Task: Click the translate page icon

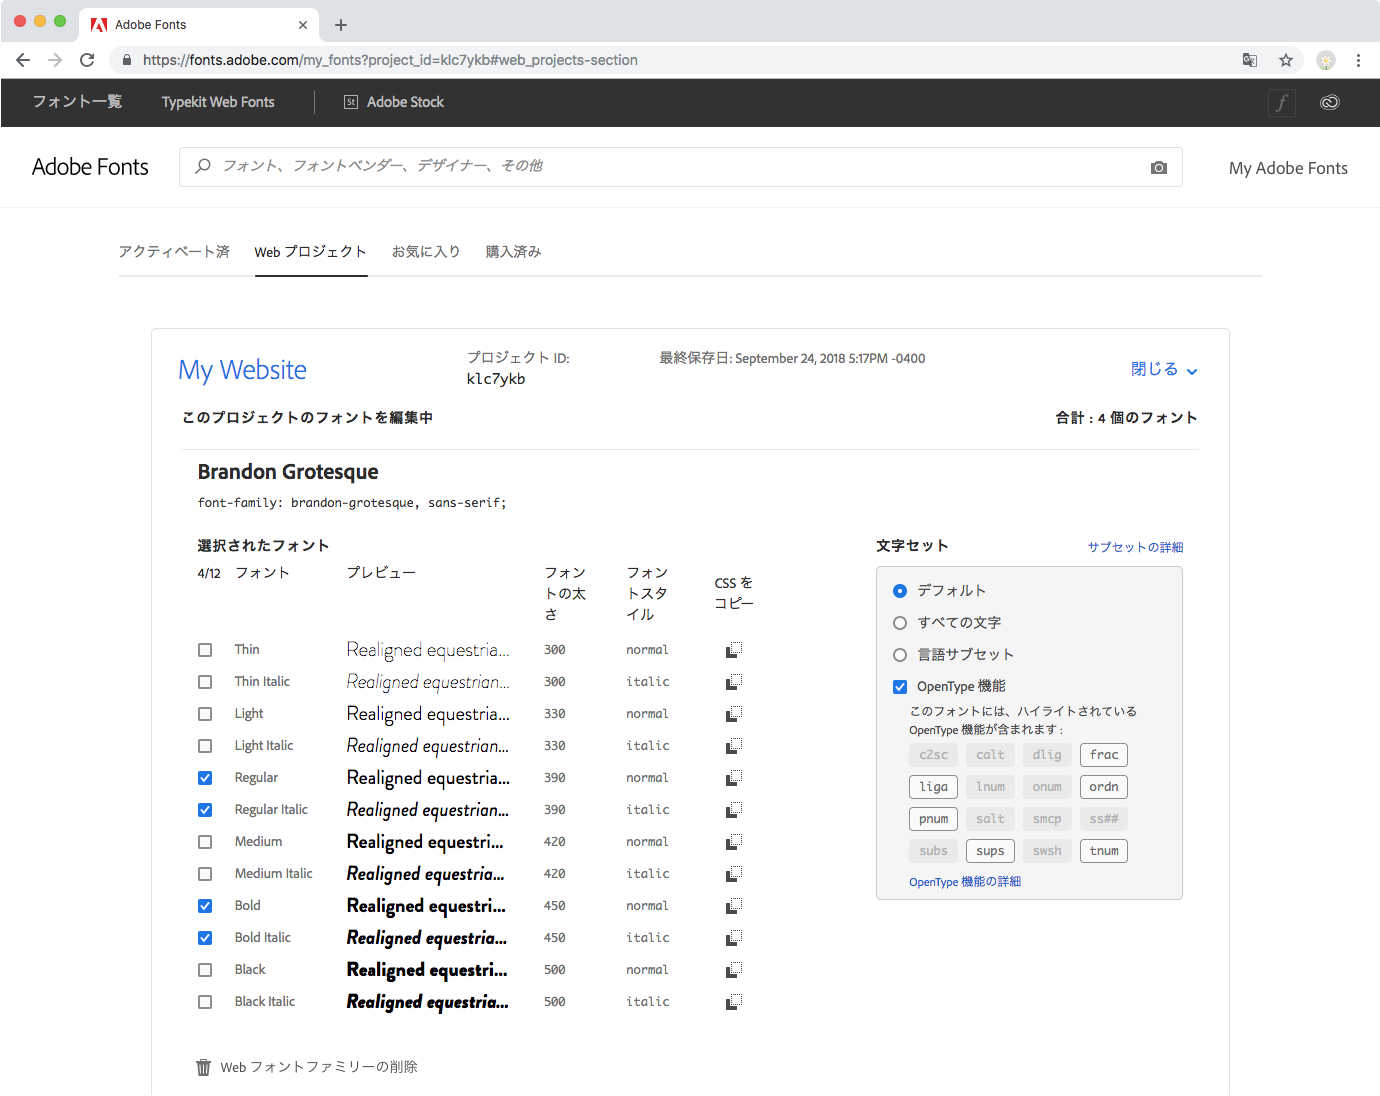Action: [1250, 60]
